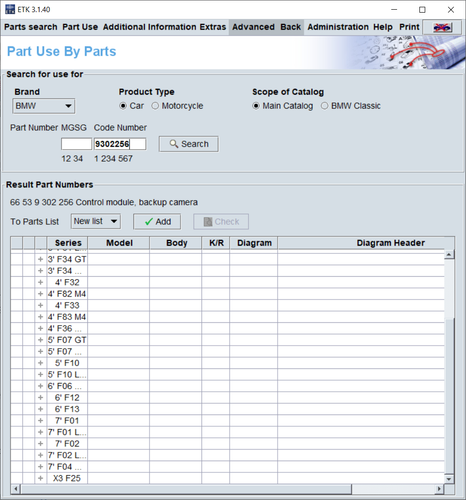Open the To Parts List 'New list' dropdown

pyautogui.click(x=96, y=221)
